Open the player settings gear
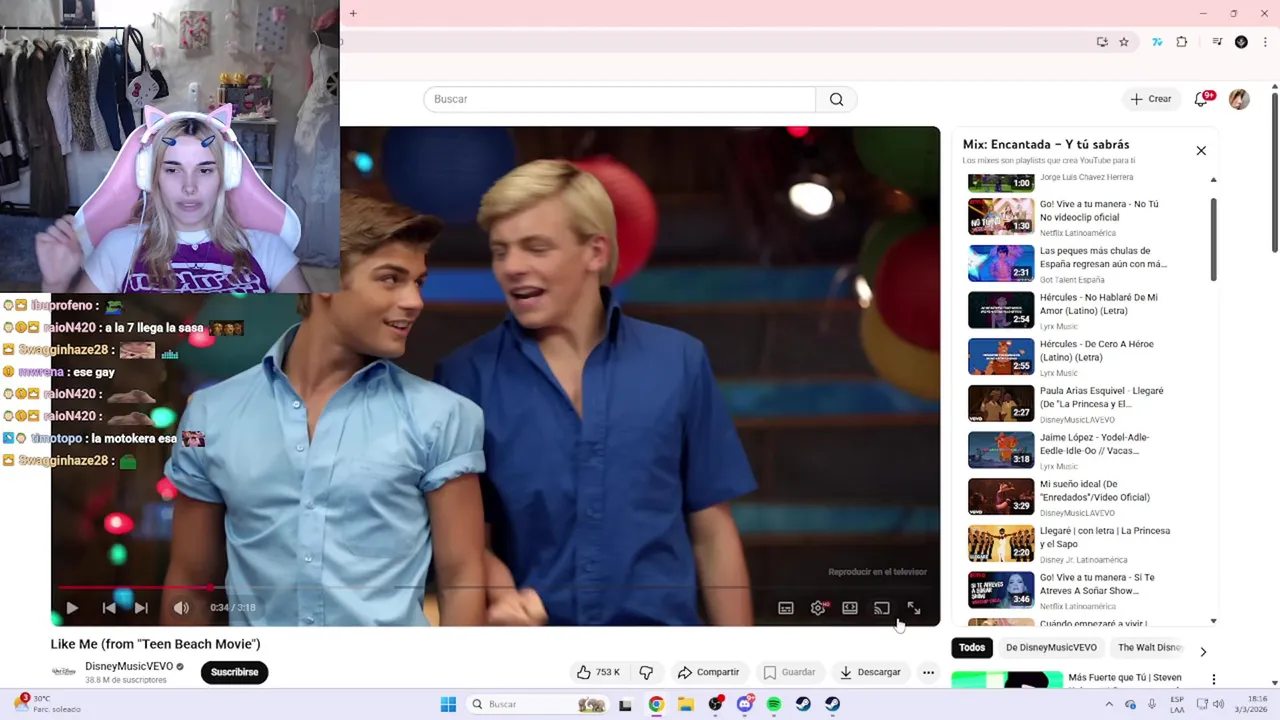The height and width of the screenshot is (720, 1280). (x=818, y=608)
